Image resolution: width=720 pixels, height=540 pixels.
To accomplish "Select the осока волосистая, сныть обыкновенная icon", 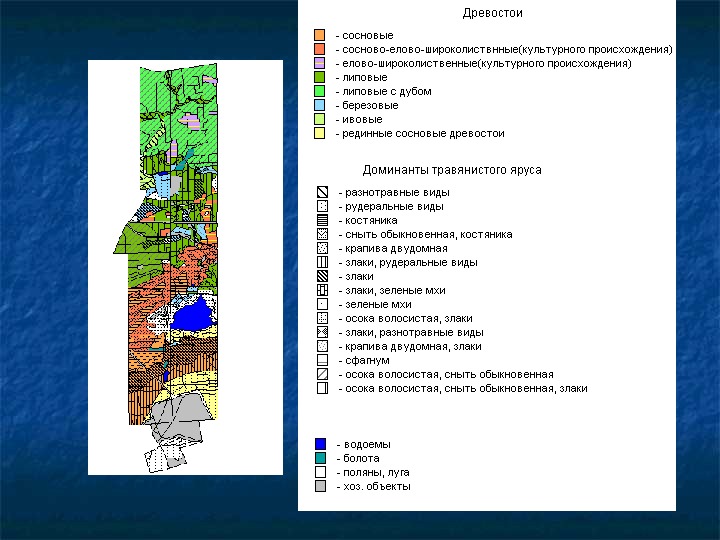I will coord(322,374).
